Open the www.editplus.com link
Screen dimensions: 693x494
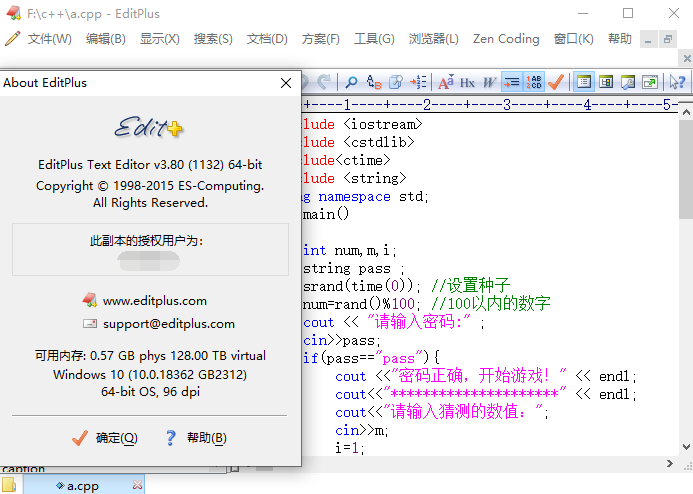coord(155,301)
